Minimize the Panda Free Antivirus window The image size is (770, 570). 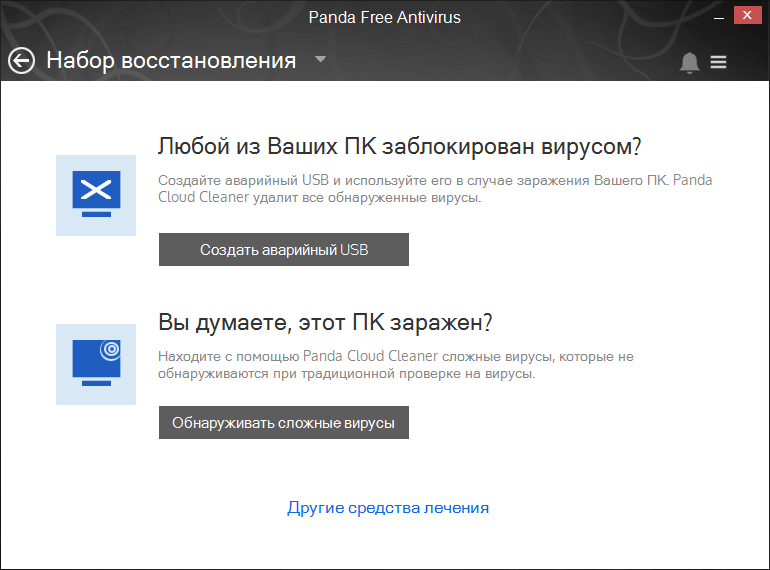coord(719,17)
